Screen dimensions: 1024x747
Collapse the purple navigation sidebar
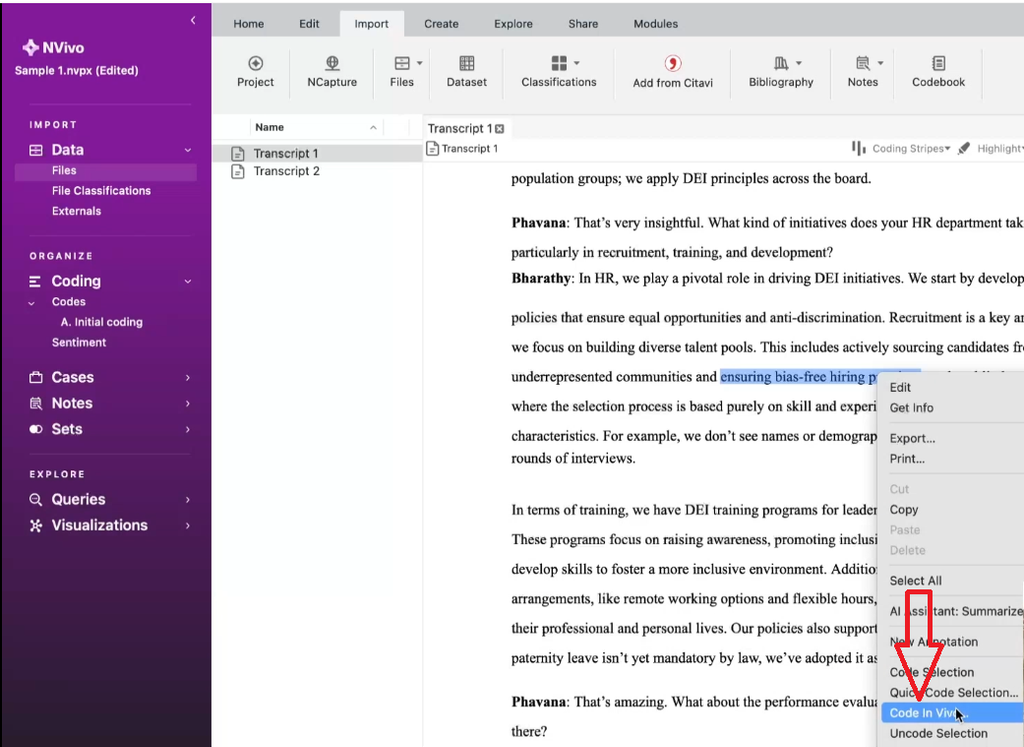[193, 20]
